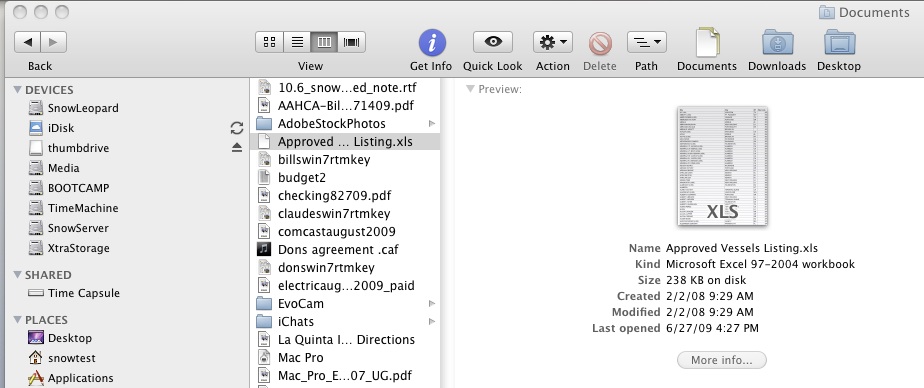
Task: Open the Documents toolbar shortcut
Action: pos(707,42)
